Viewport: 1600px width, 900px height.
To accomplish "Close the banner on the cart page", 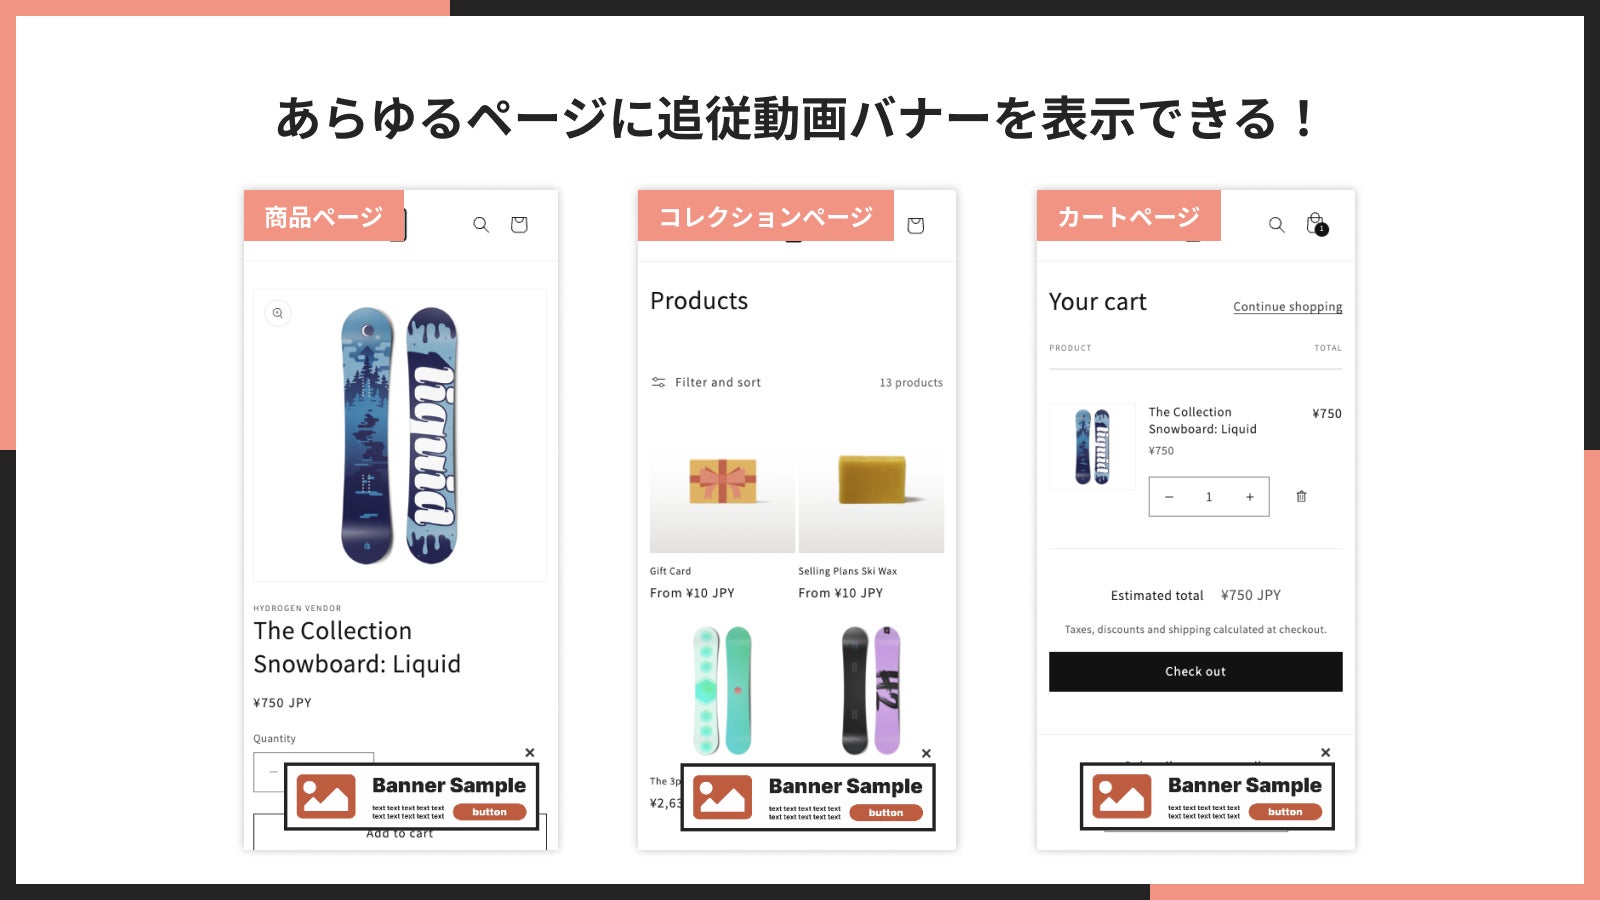I will point(1326,753).
